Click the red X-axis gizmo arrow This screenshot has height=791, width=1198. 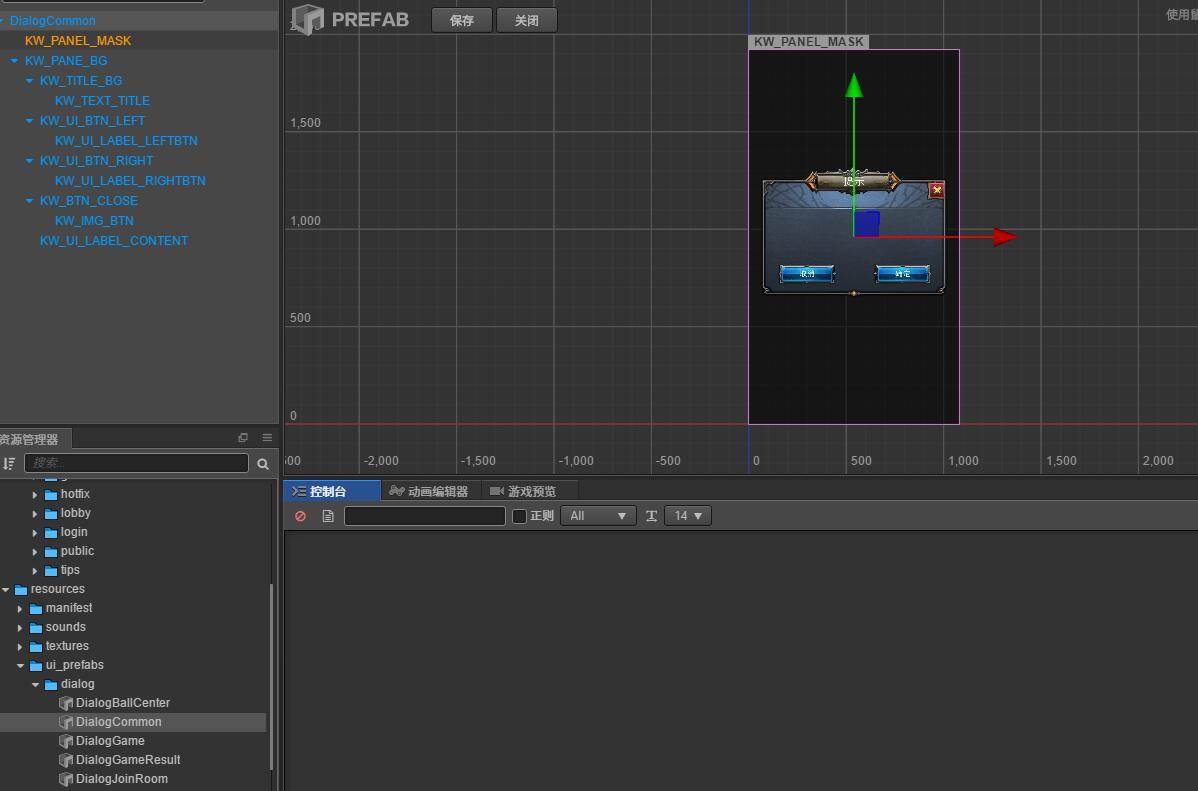pyautogui.click(x=1005, y=237)
